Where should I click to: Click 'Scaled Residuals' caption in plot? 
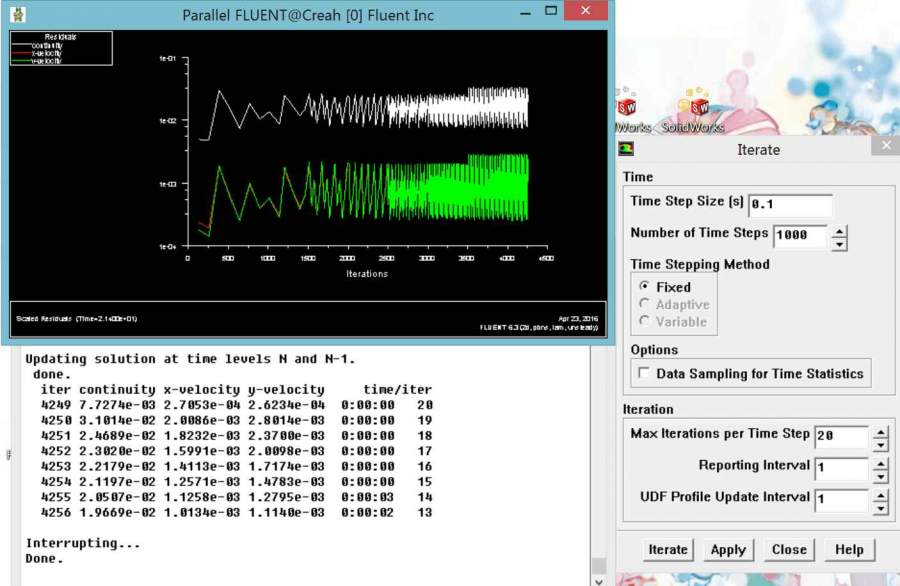76,319
